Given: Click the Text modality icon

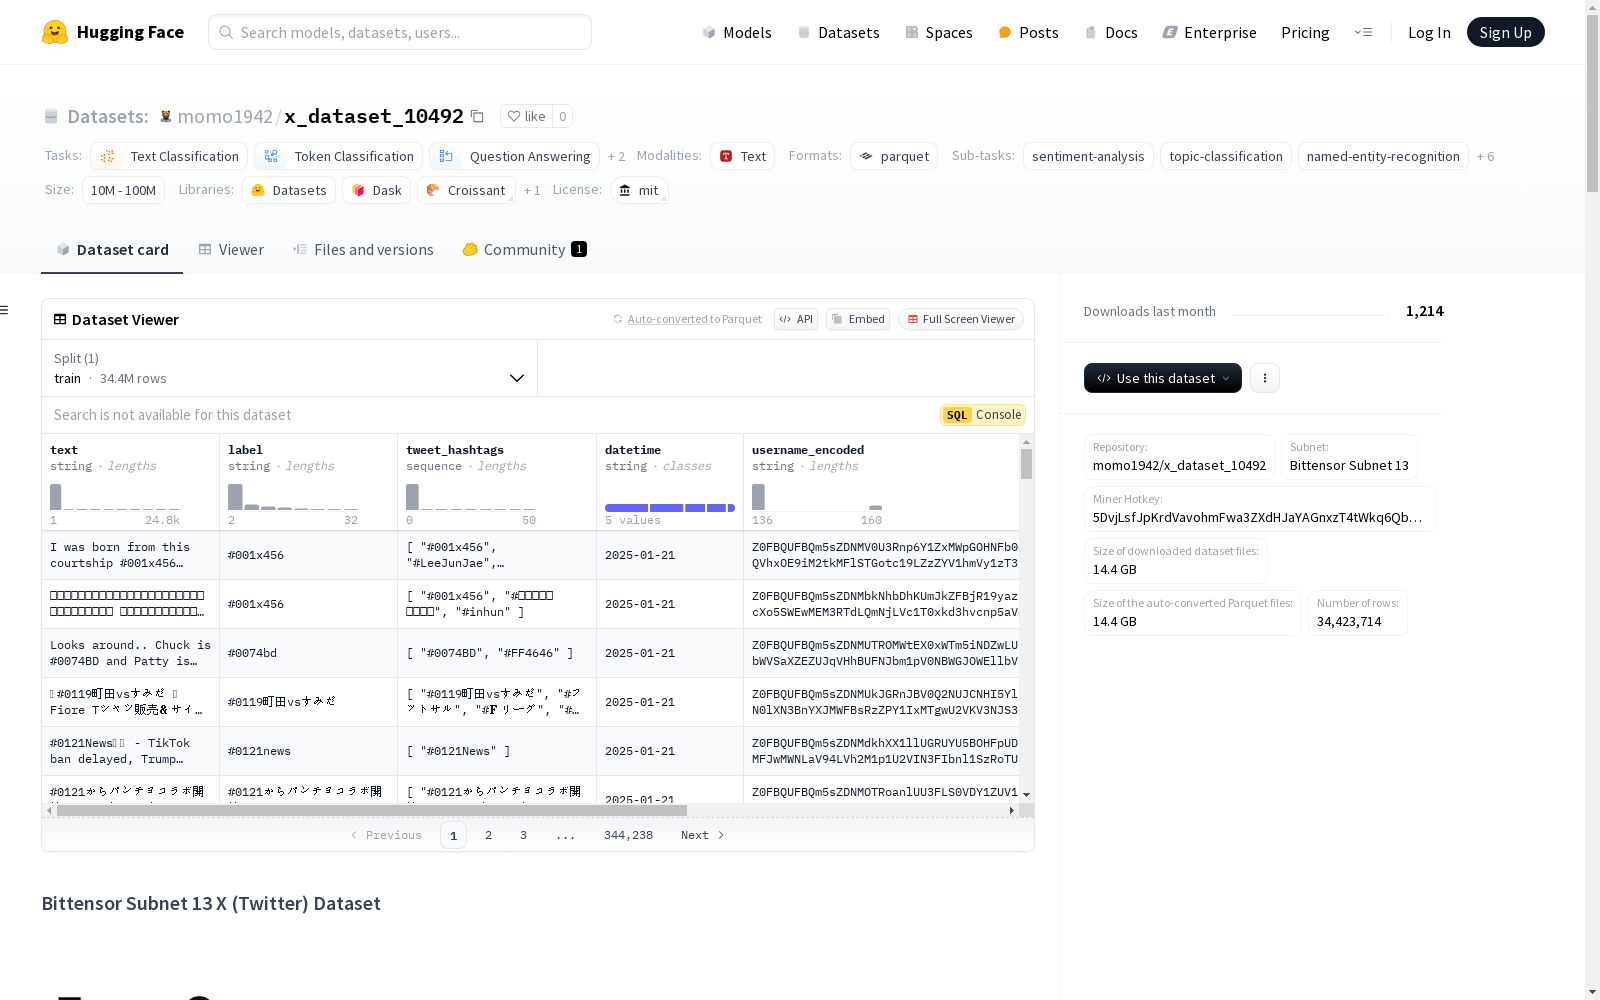Looking at the screenshot, I should [726, 156].
